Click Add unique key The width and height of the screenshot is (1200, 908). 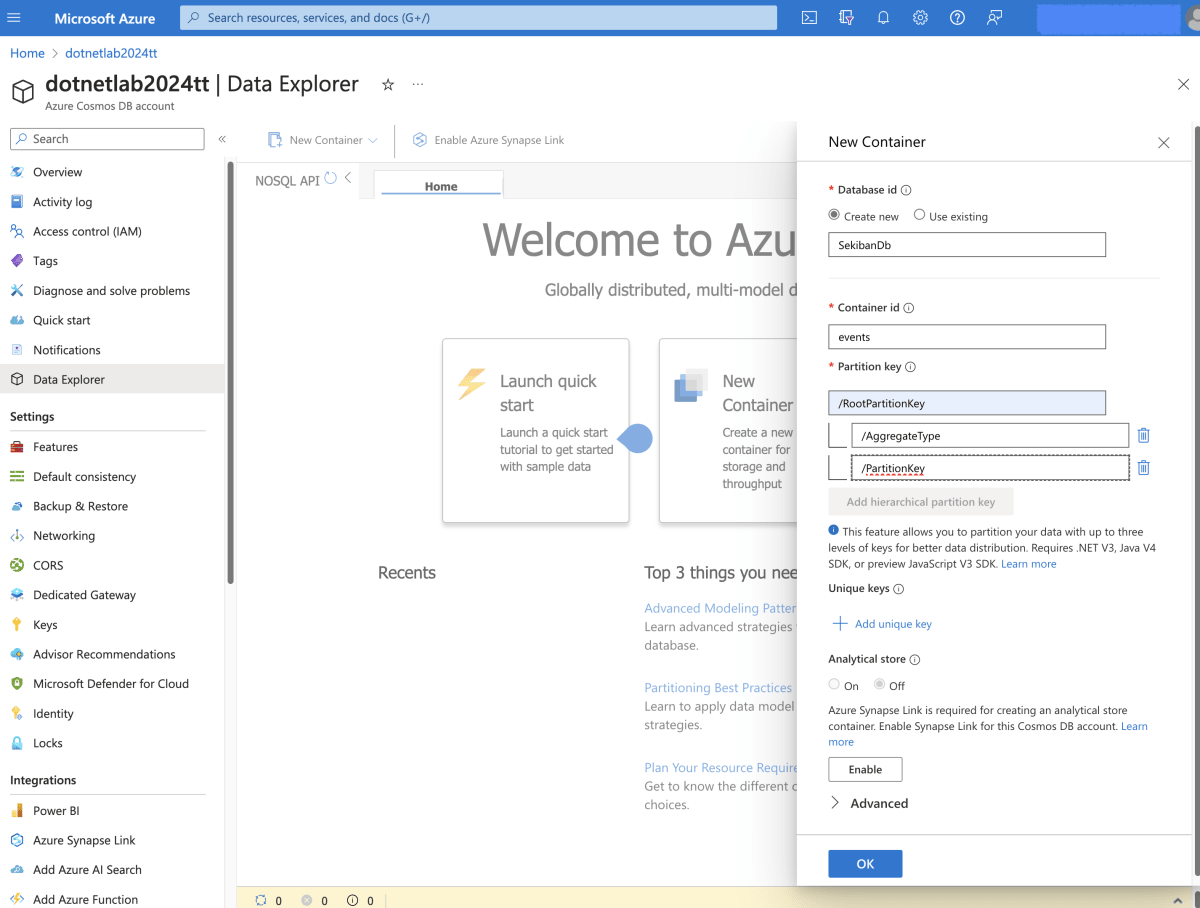pyautogui.click(x=882, y=624)
